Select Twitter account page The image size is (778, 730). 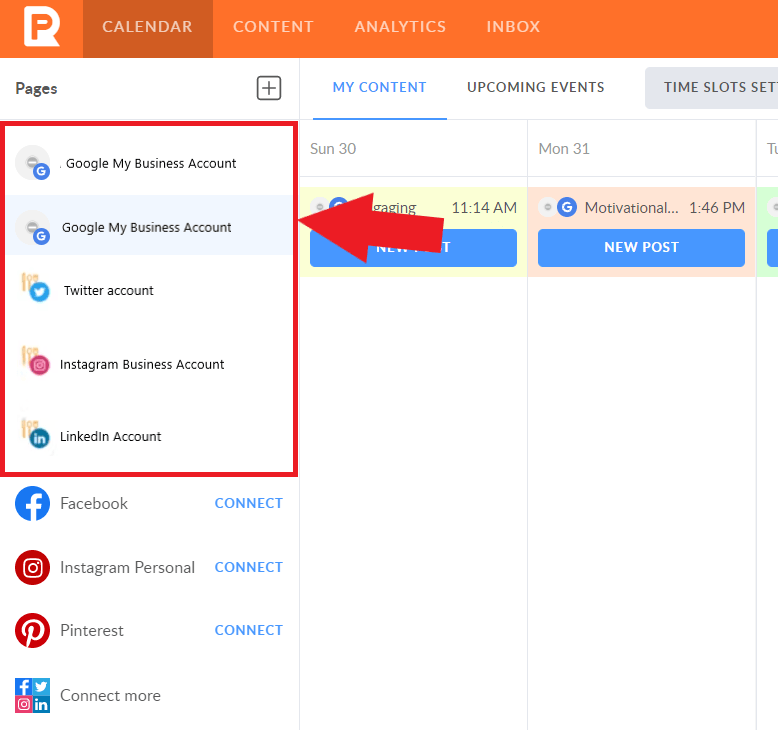tap(149, 290)
